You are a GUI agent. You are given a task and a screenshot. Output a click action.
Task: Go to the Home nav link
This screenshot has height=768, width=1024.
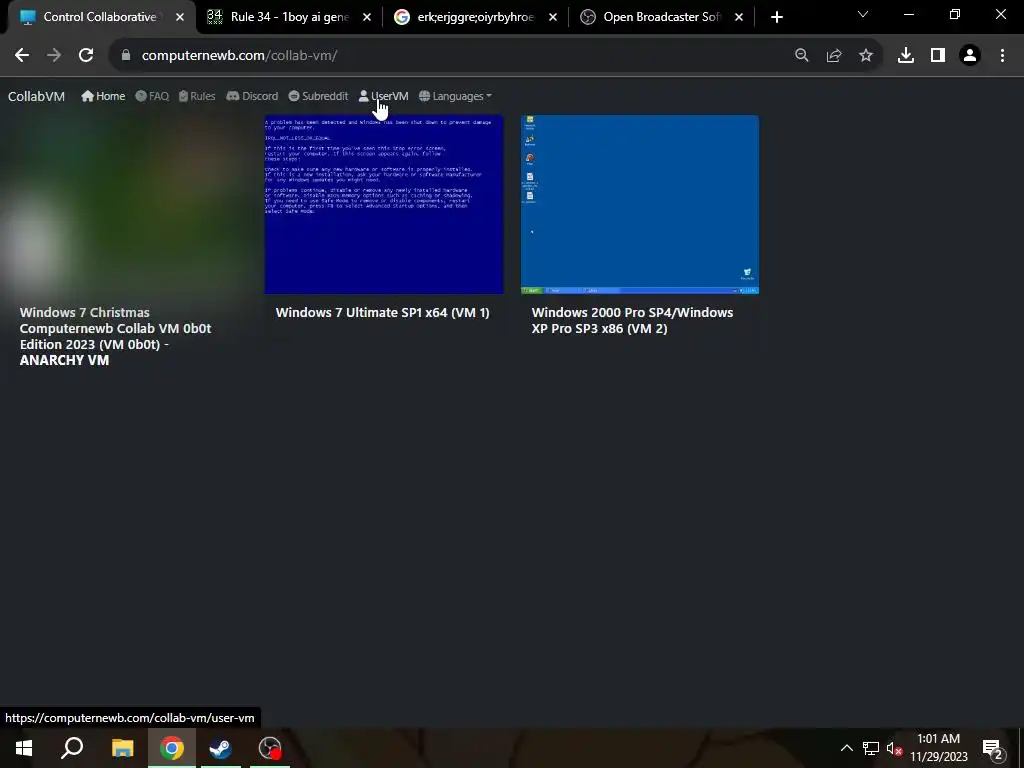coord(103,96)
